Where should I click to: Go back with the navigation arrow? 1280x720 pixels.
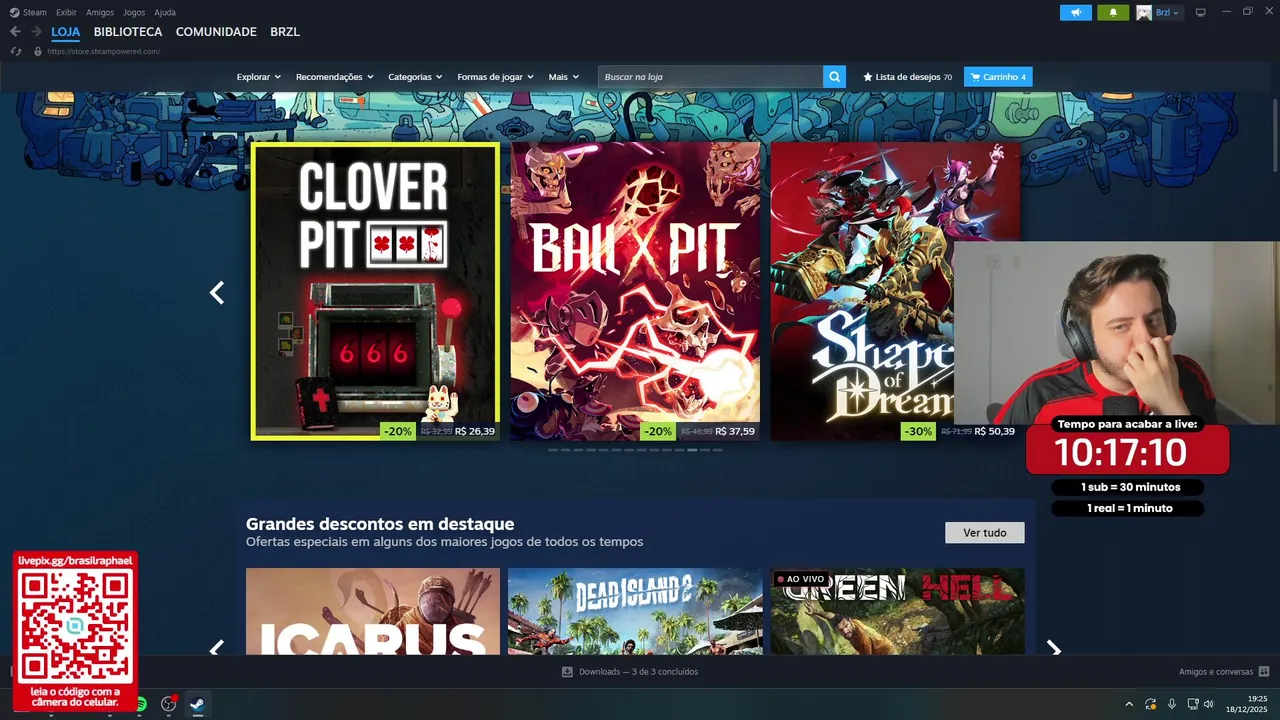coord(15,32)
